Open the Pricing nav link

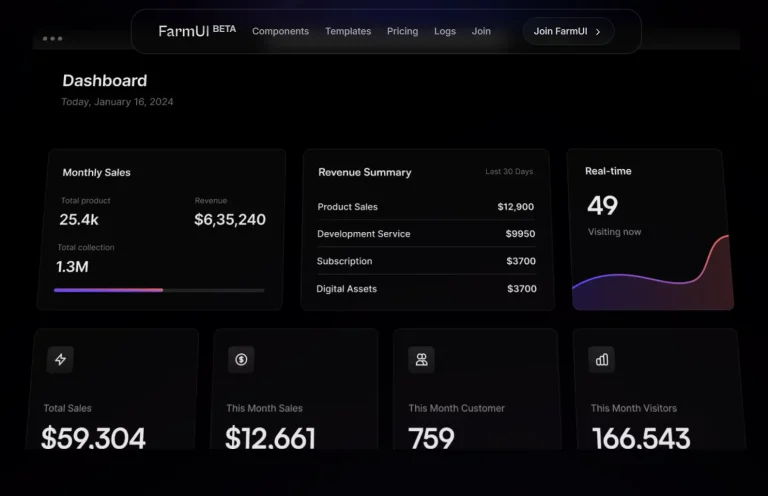pos(402,31)
